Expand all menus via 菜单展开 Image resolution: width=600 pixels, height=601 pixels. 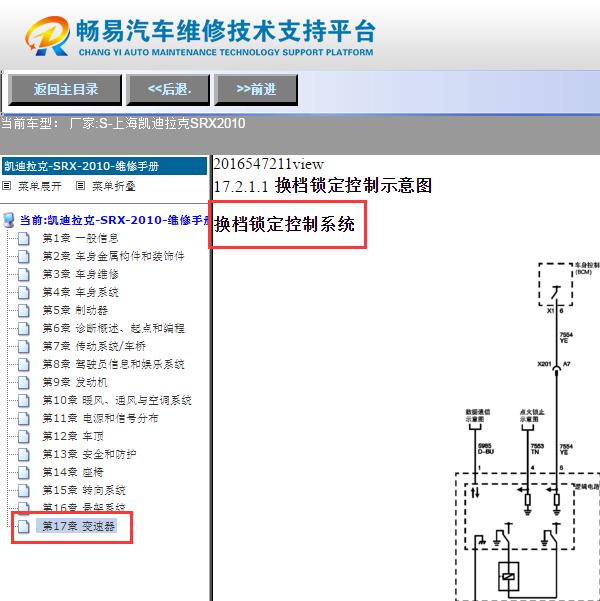point(39,186)
